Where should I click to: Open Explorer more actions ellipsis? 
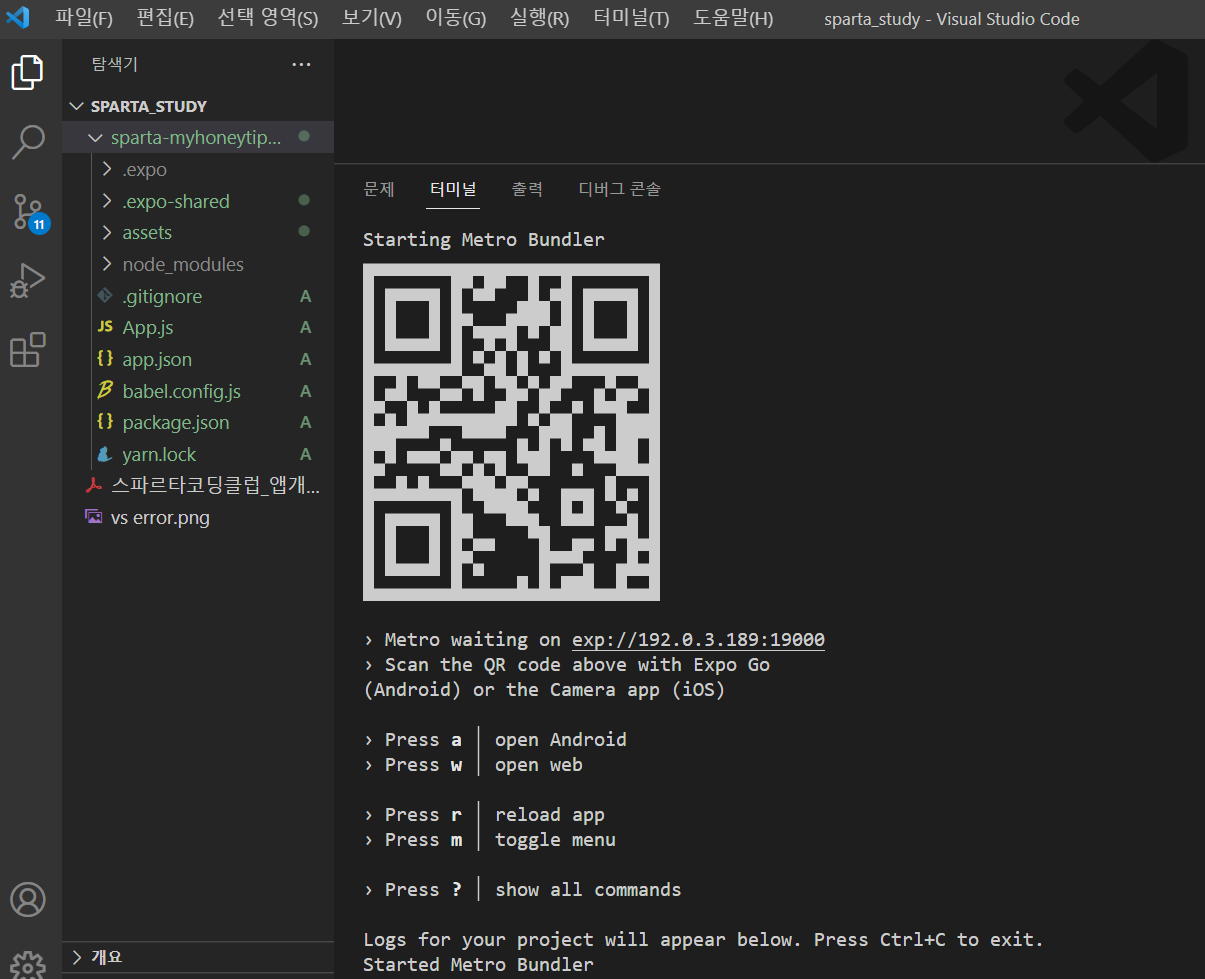coord(301,65)
